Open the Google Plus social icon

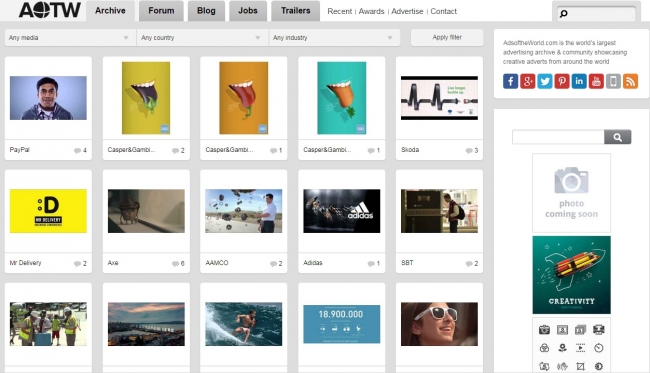coord(528,81)
